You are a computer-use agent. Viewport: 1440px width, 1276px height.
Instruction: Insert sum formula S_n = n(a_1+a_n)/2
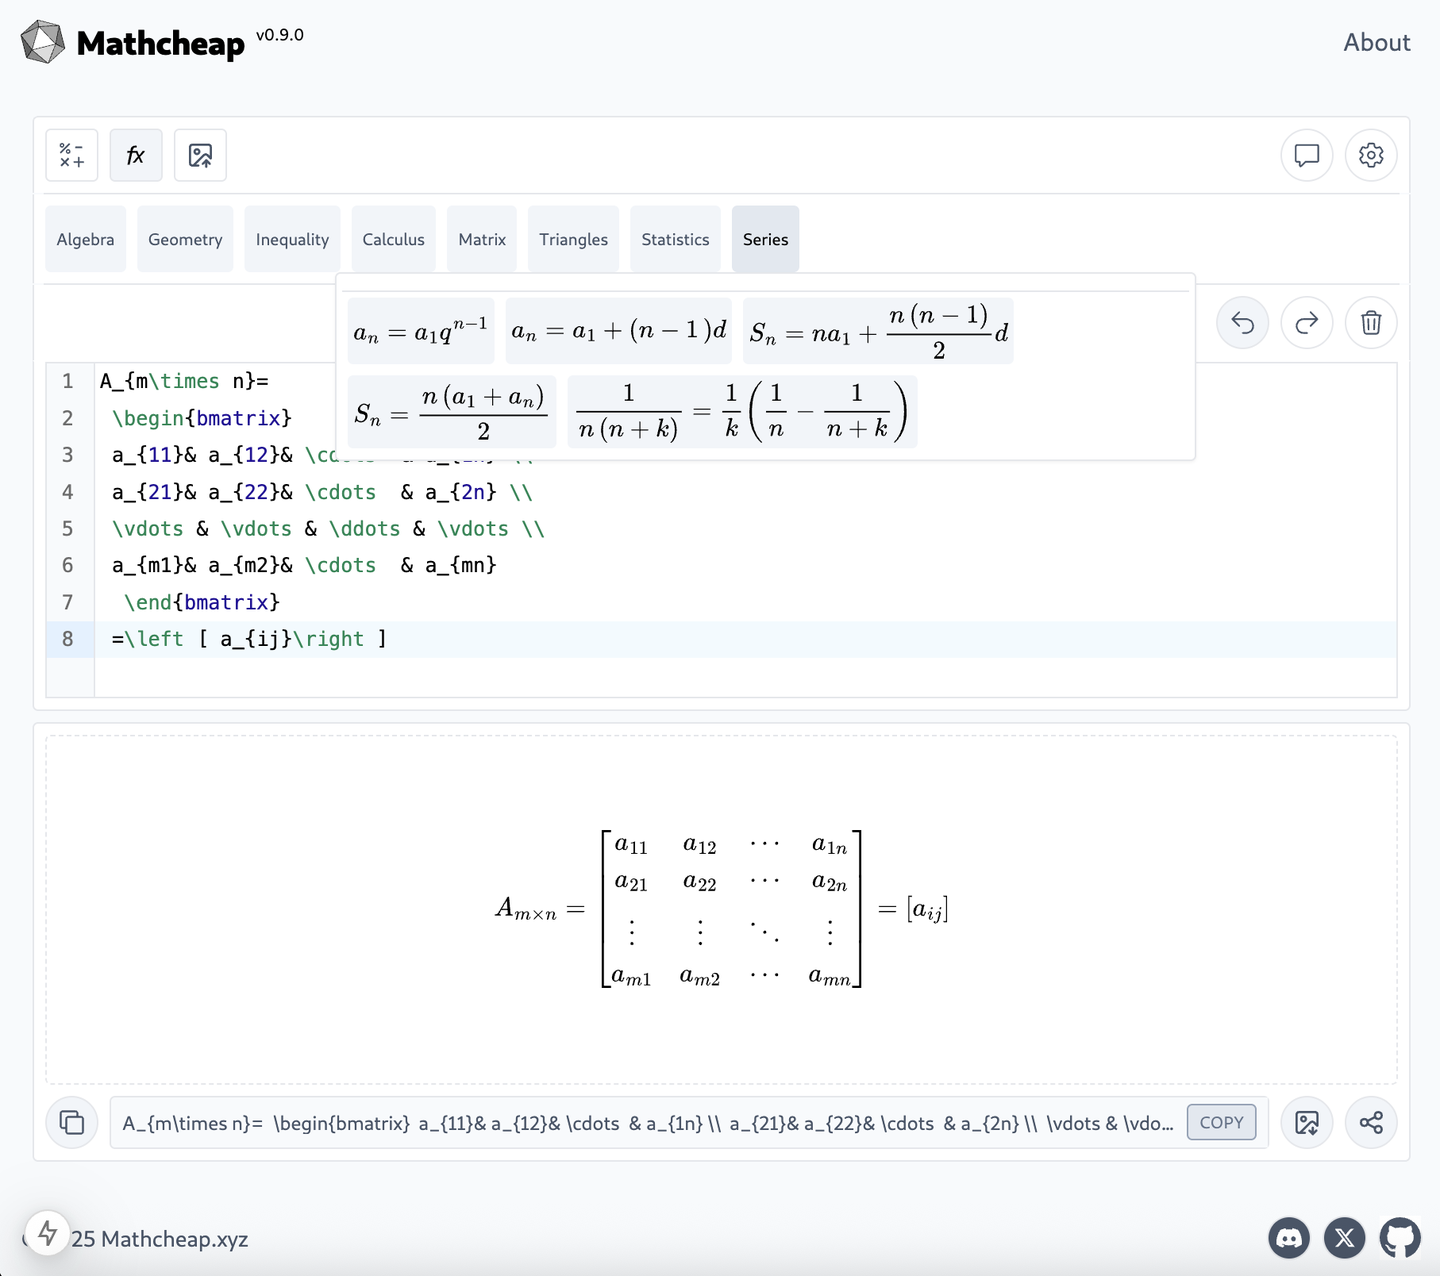click(x=452, y=411)
